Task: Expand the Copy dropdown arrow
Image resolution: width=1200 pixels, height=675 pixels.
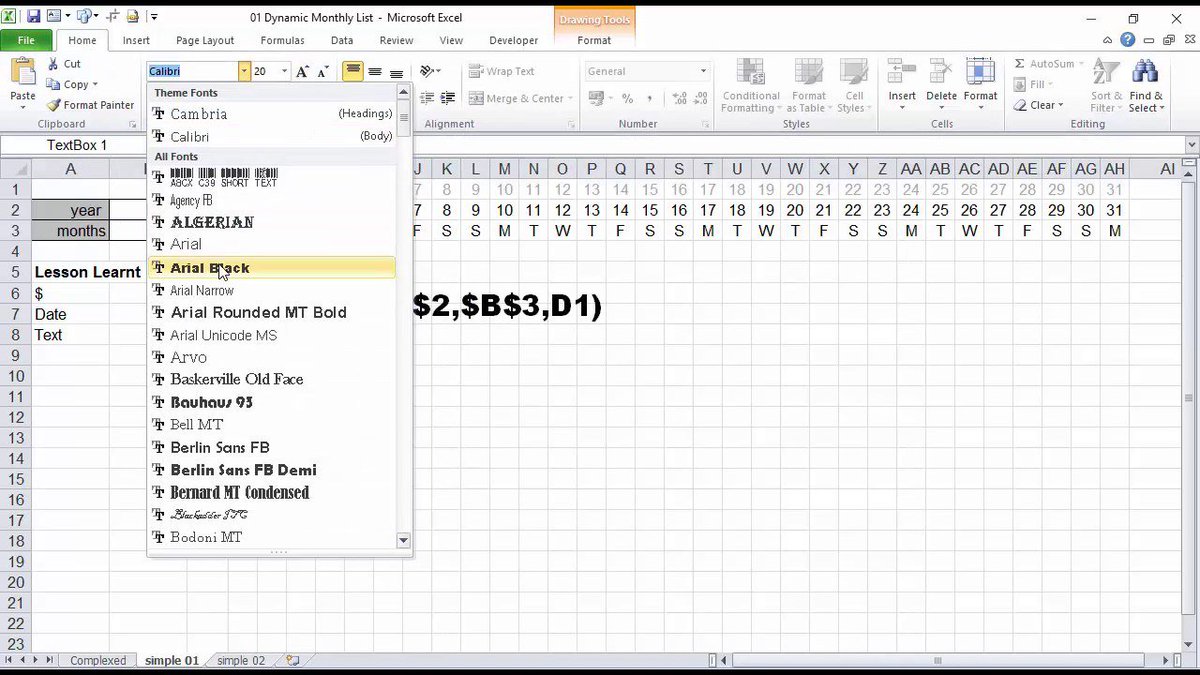Action: pos(96,85)
